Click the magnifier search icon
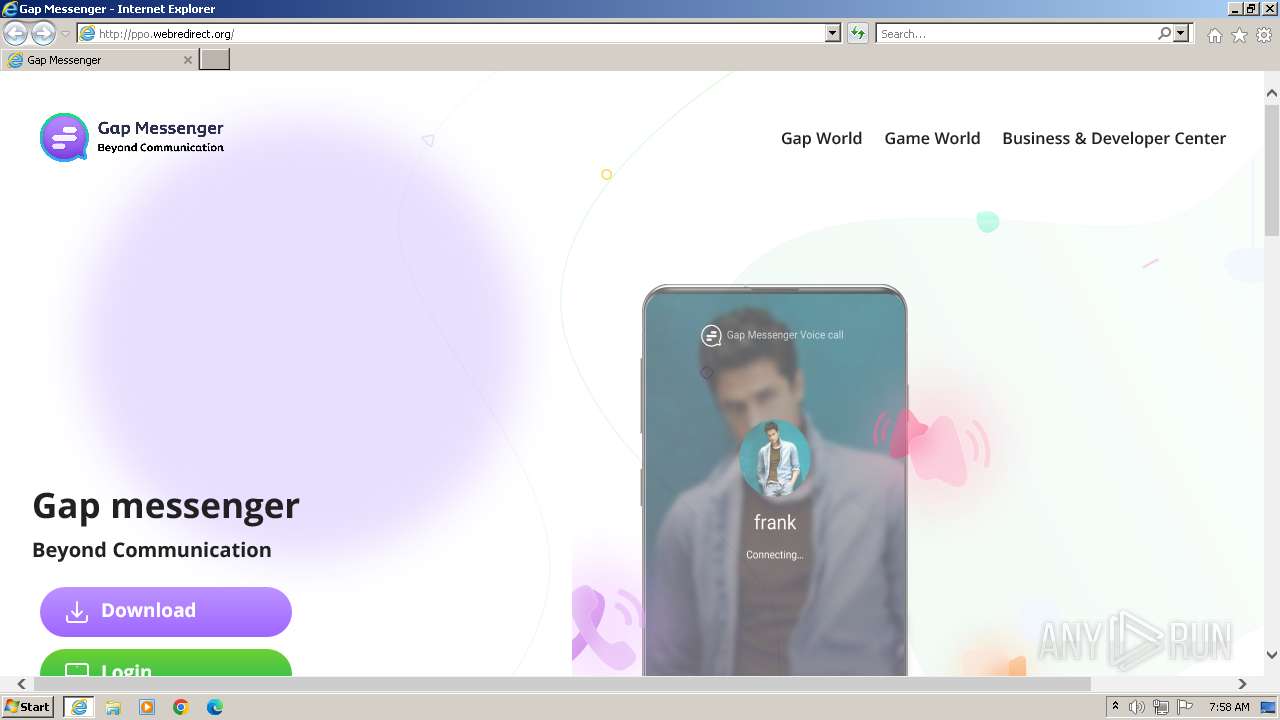The height and width of the screenshot is (720, 1280). pyautogui.click(x=1164, y=33)
